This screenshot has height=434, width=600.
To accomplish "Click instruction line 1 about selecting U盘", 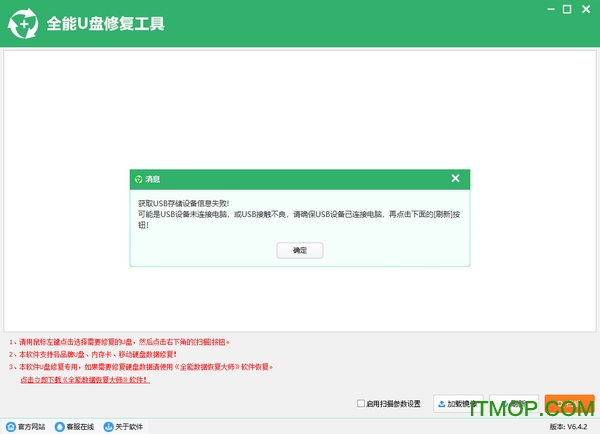I will coord(119,342).
